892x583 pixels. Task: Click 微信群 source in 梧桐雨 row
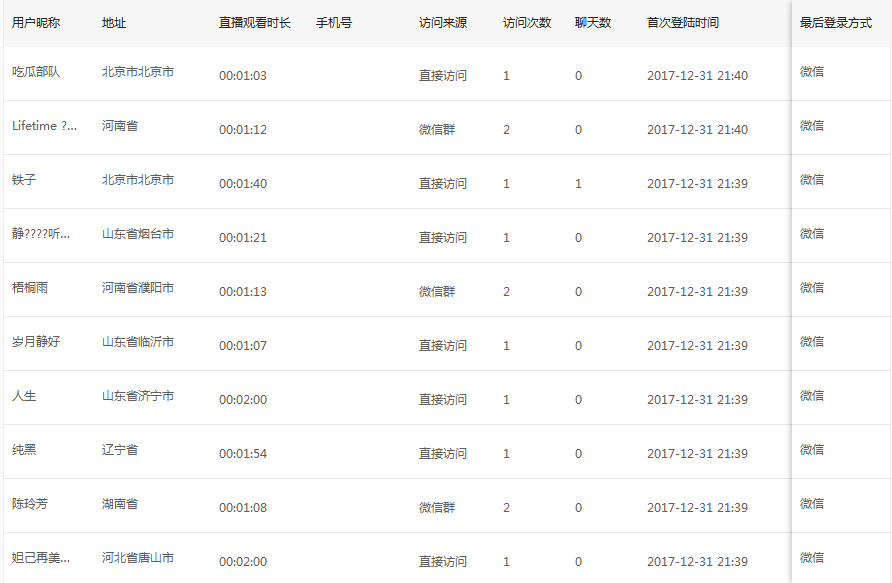[437, 292]
